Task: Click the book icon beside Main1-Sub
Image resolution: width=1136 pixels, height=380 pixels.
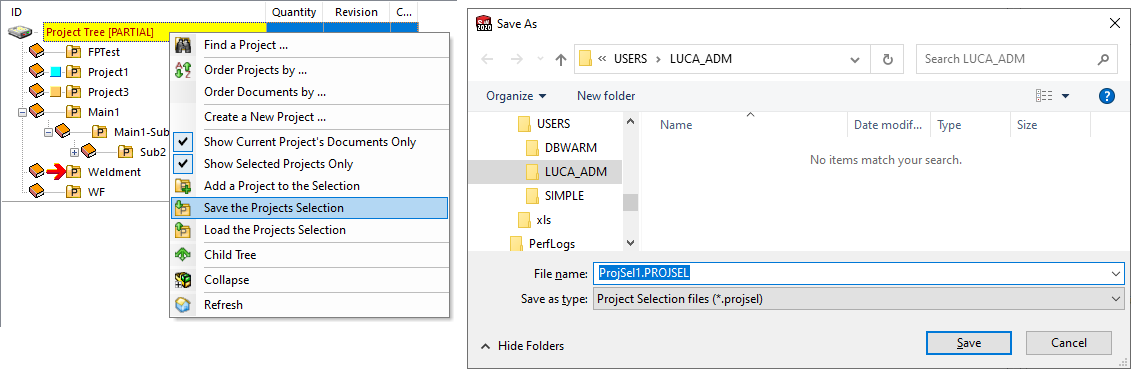Action: [x=62, y=132]
